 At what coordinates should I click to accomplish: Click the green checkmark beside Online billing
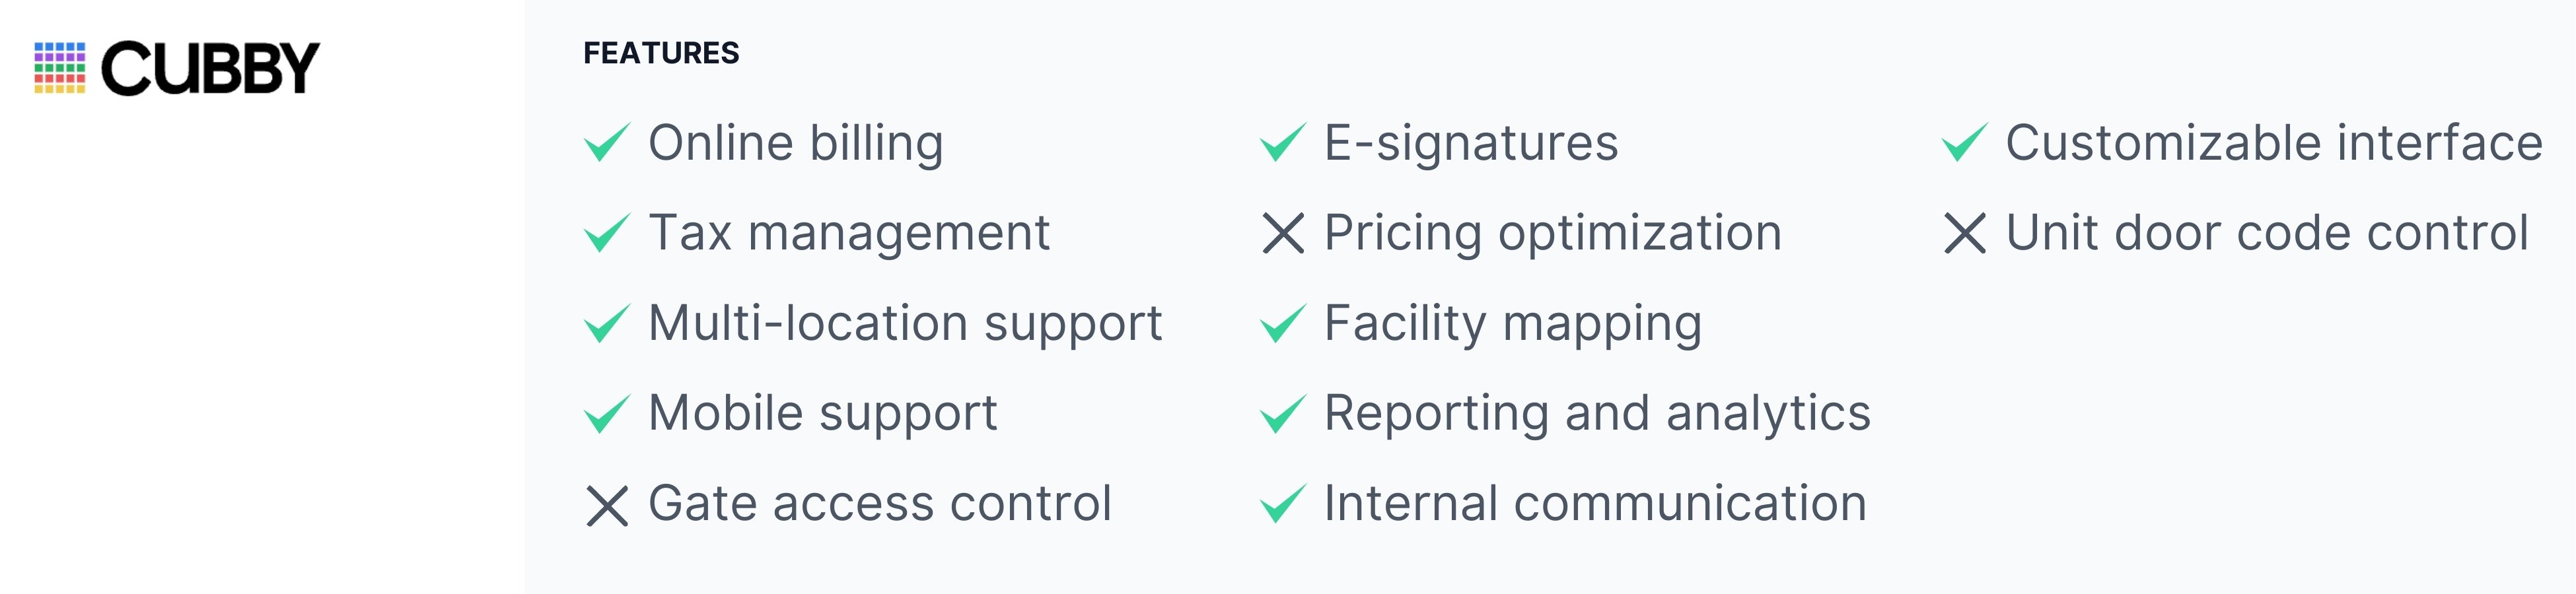pos(607,142)
